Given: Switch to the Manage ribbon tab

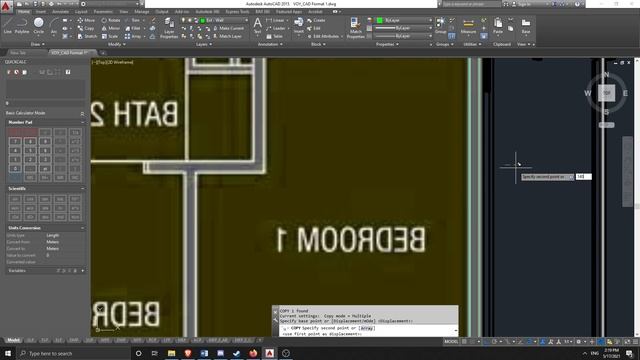Looking at the screenshot, I should point(142,12).
